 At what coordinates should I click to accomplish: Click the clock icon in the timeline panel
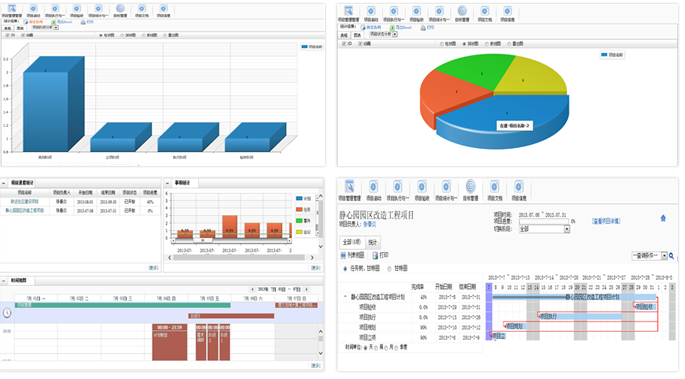coord(7,313)
